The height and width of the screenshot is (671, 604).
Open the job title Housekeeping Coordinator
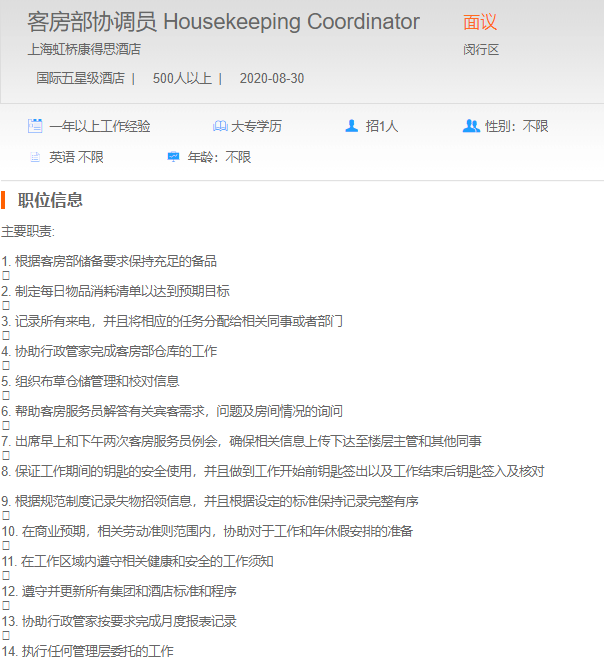pyautogui.click(x=223, y=22)
